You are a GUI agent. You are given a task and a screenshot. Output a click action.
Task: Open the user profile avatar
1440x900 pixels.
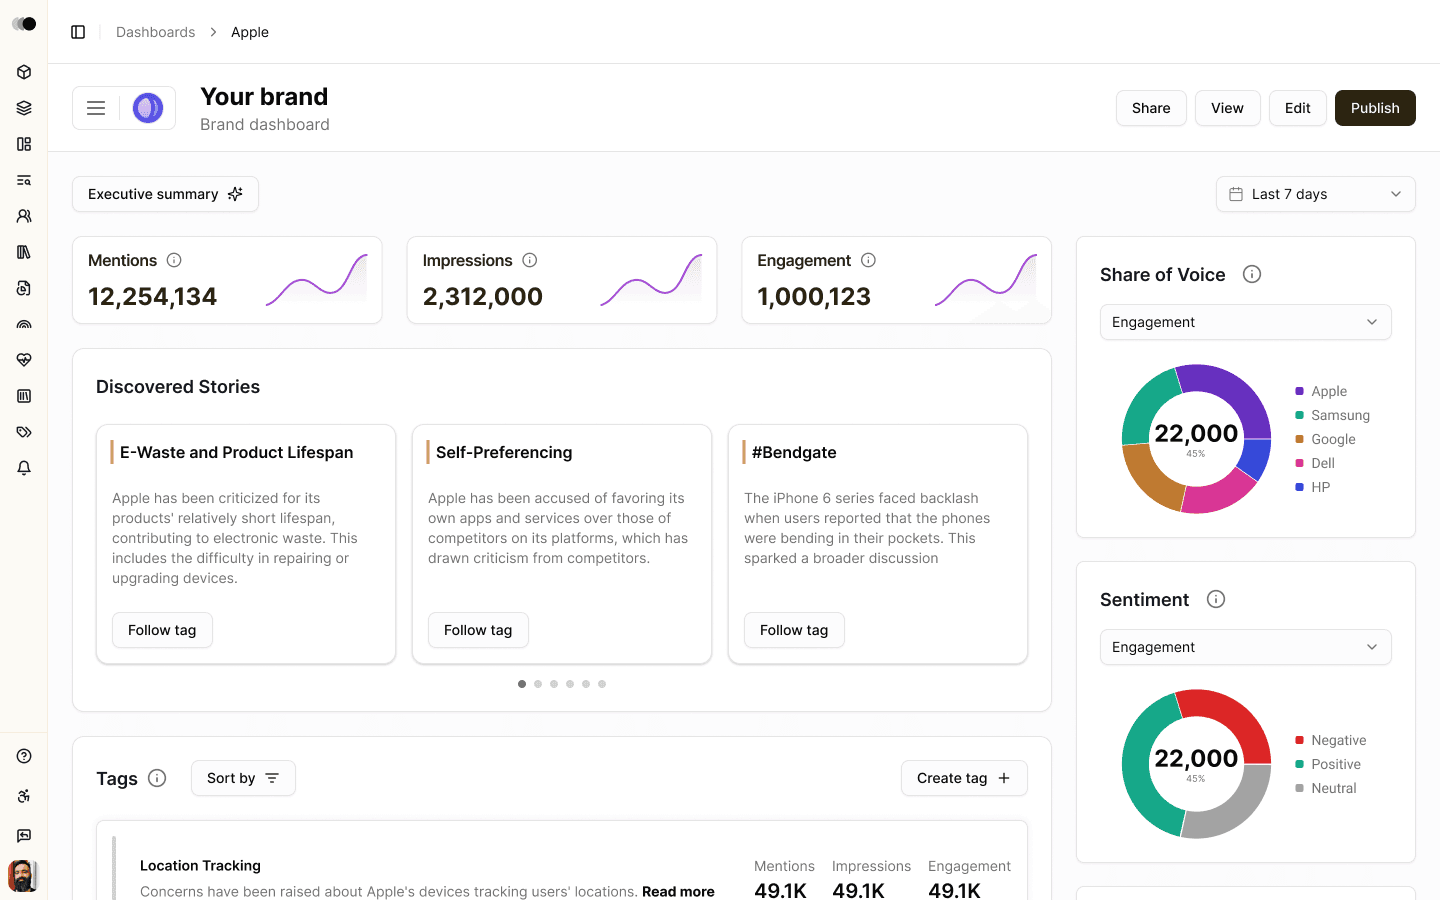coord(23,876)
